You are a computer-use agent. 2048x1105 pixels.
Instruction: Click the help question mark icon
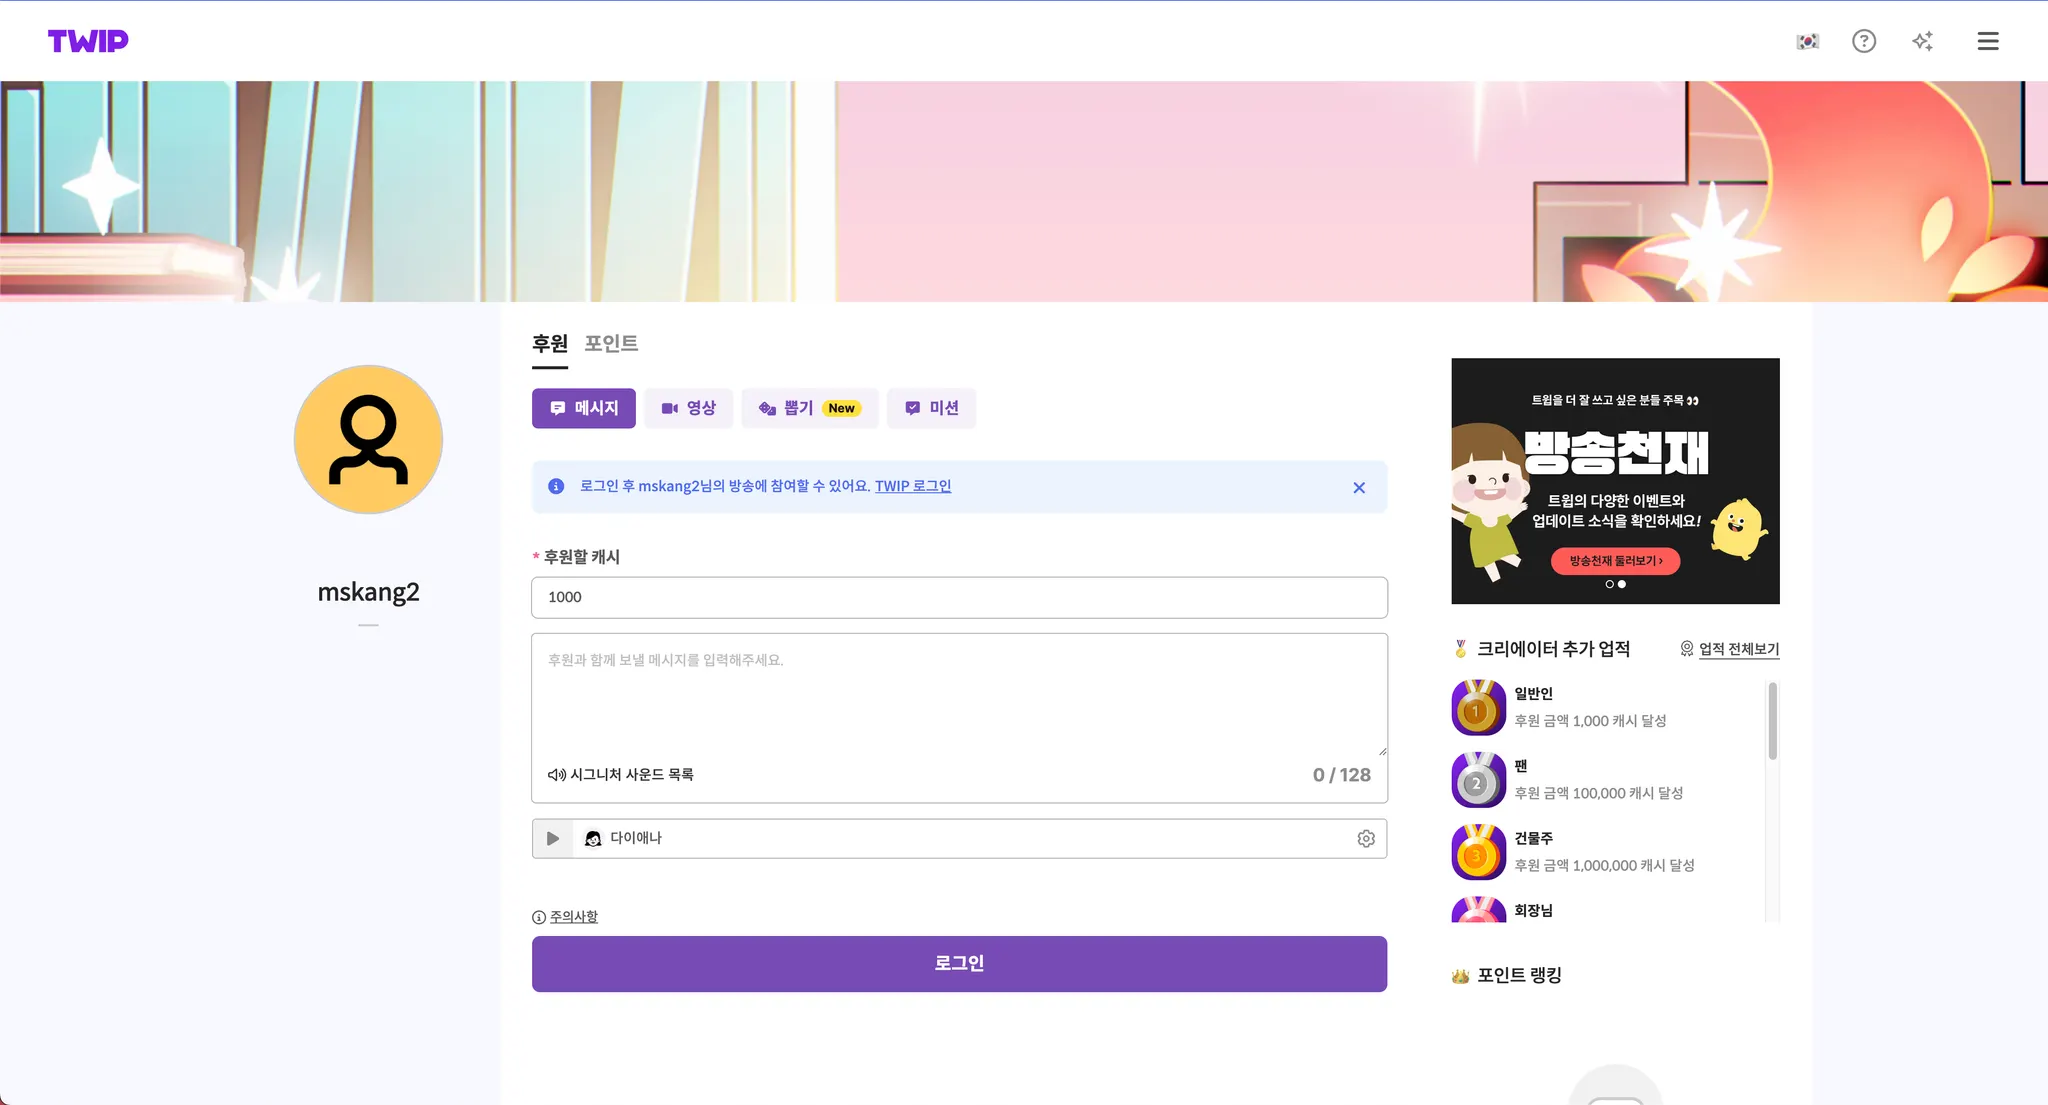(x=1864, y=41)
